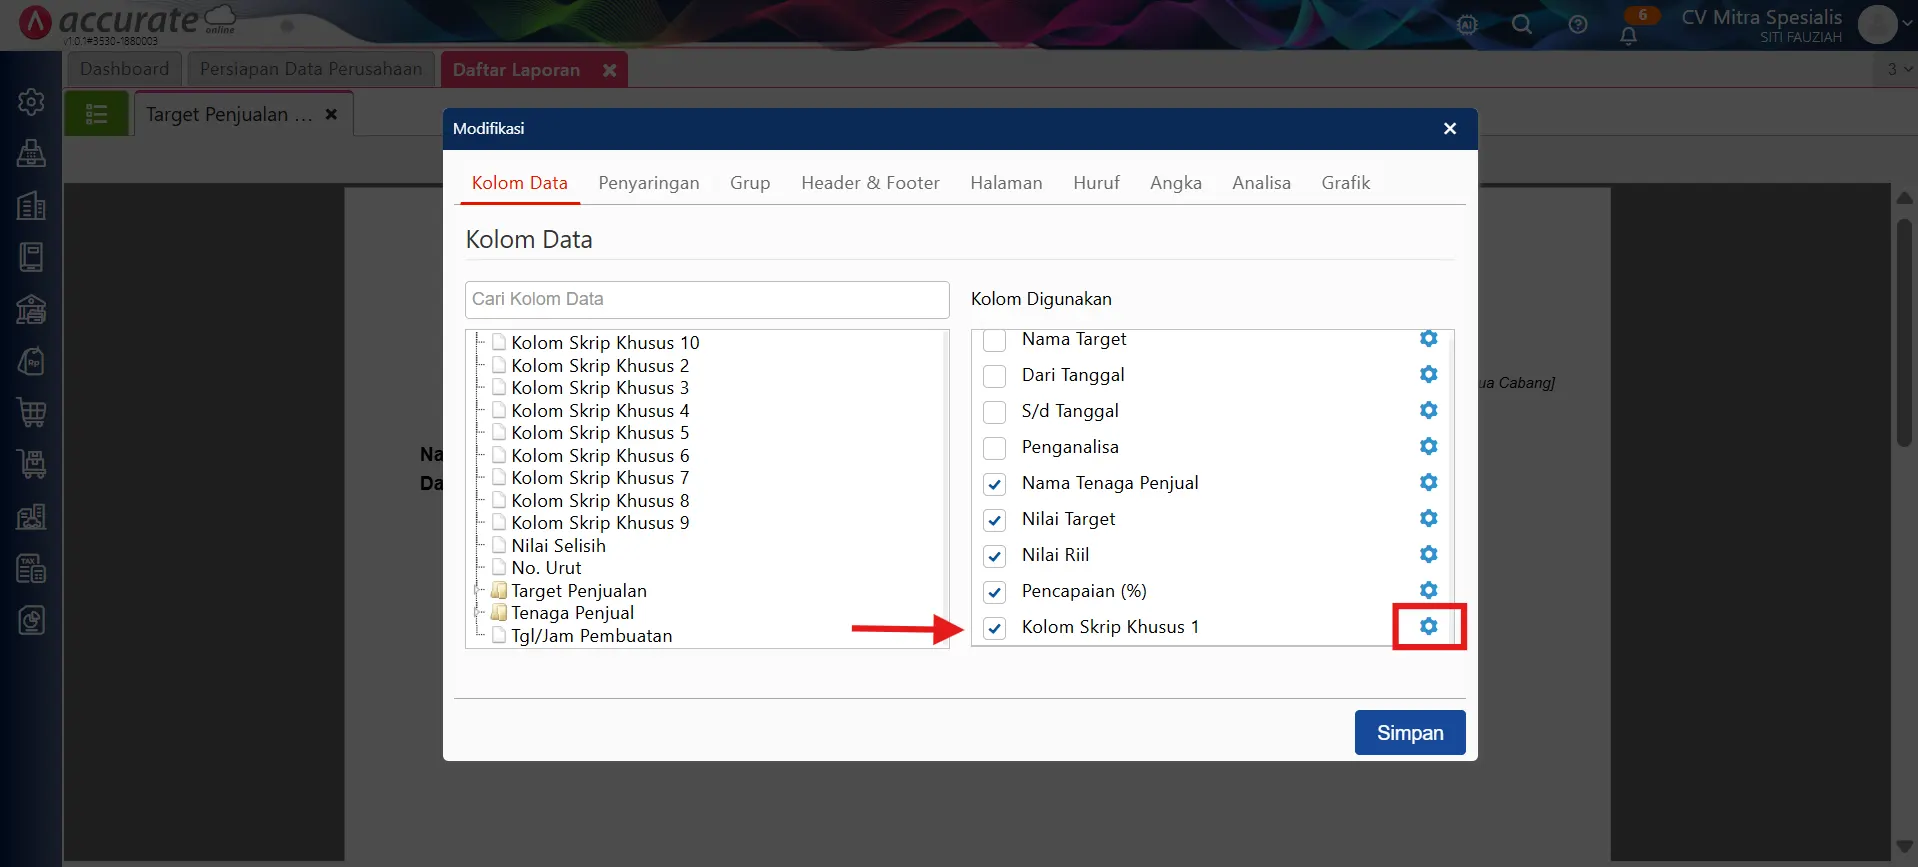The height and width of the screenshot is (867, 1918).
Task: Open gear settings for Pencapaian (%) column
Action: [x=1428, y=590]
